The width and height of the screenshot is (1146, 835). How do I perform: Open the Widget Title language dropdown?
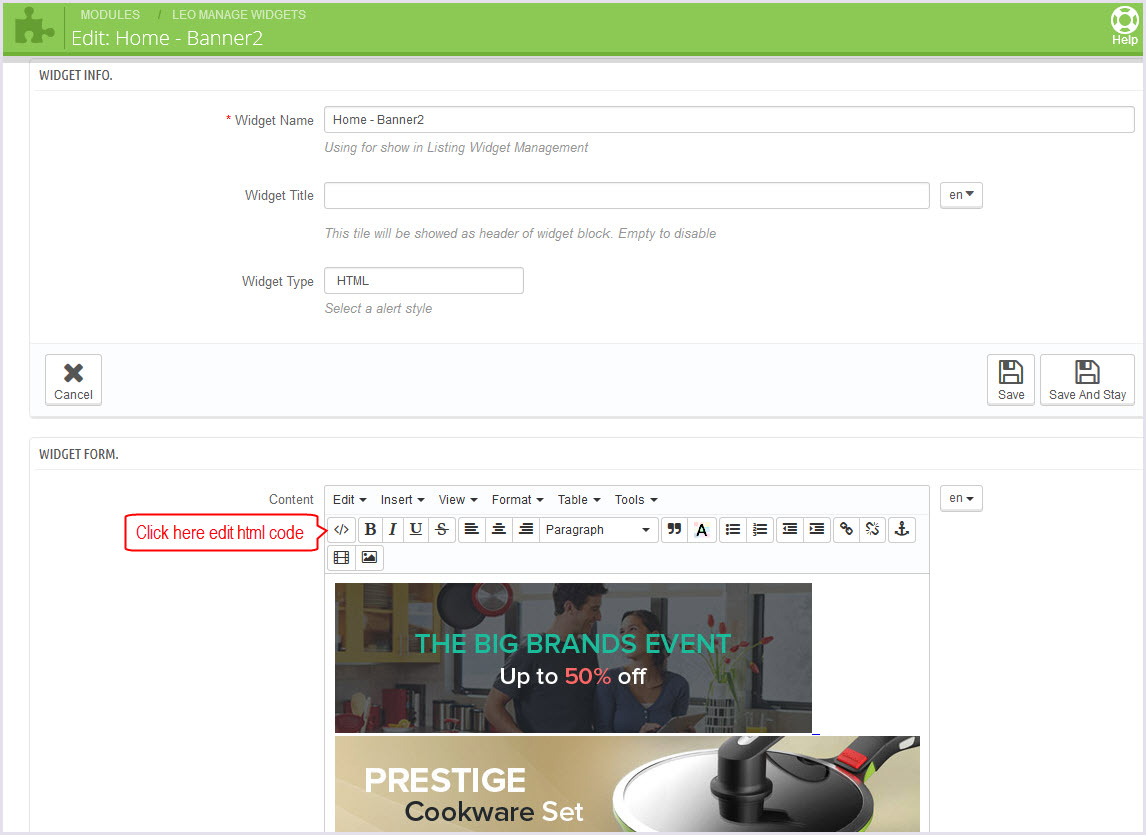(x=961, y=195)
